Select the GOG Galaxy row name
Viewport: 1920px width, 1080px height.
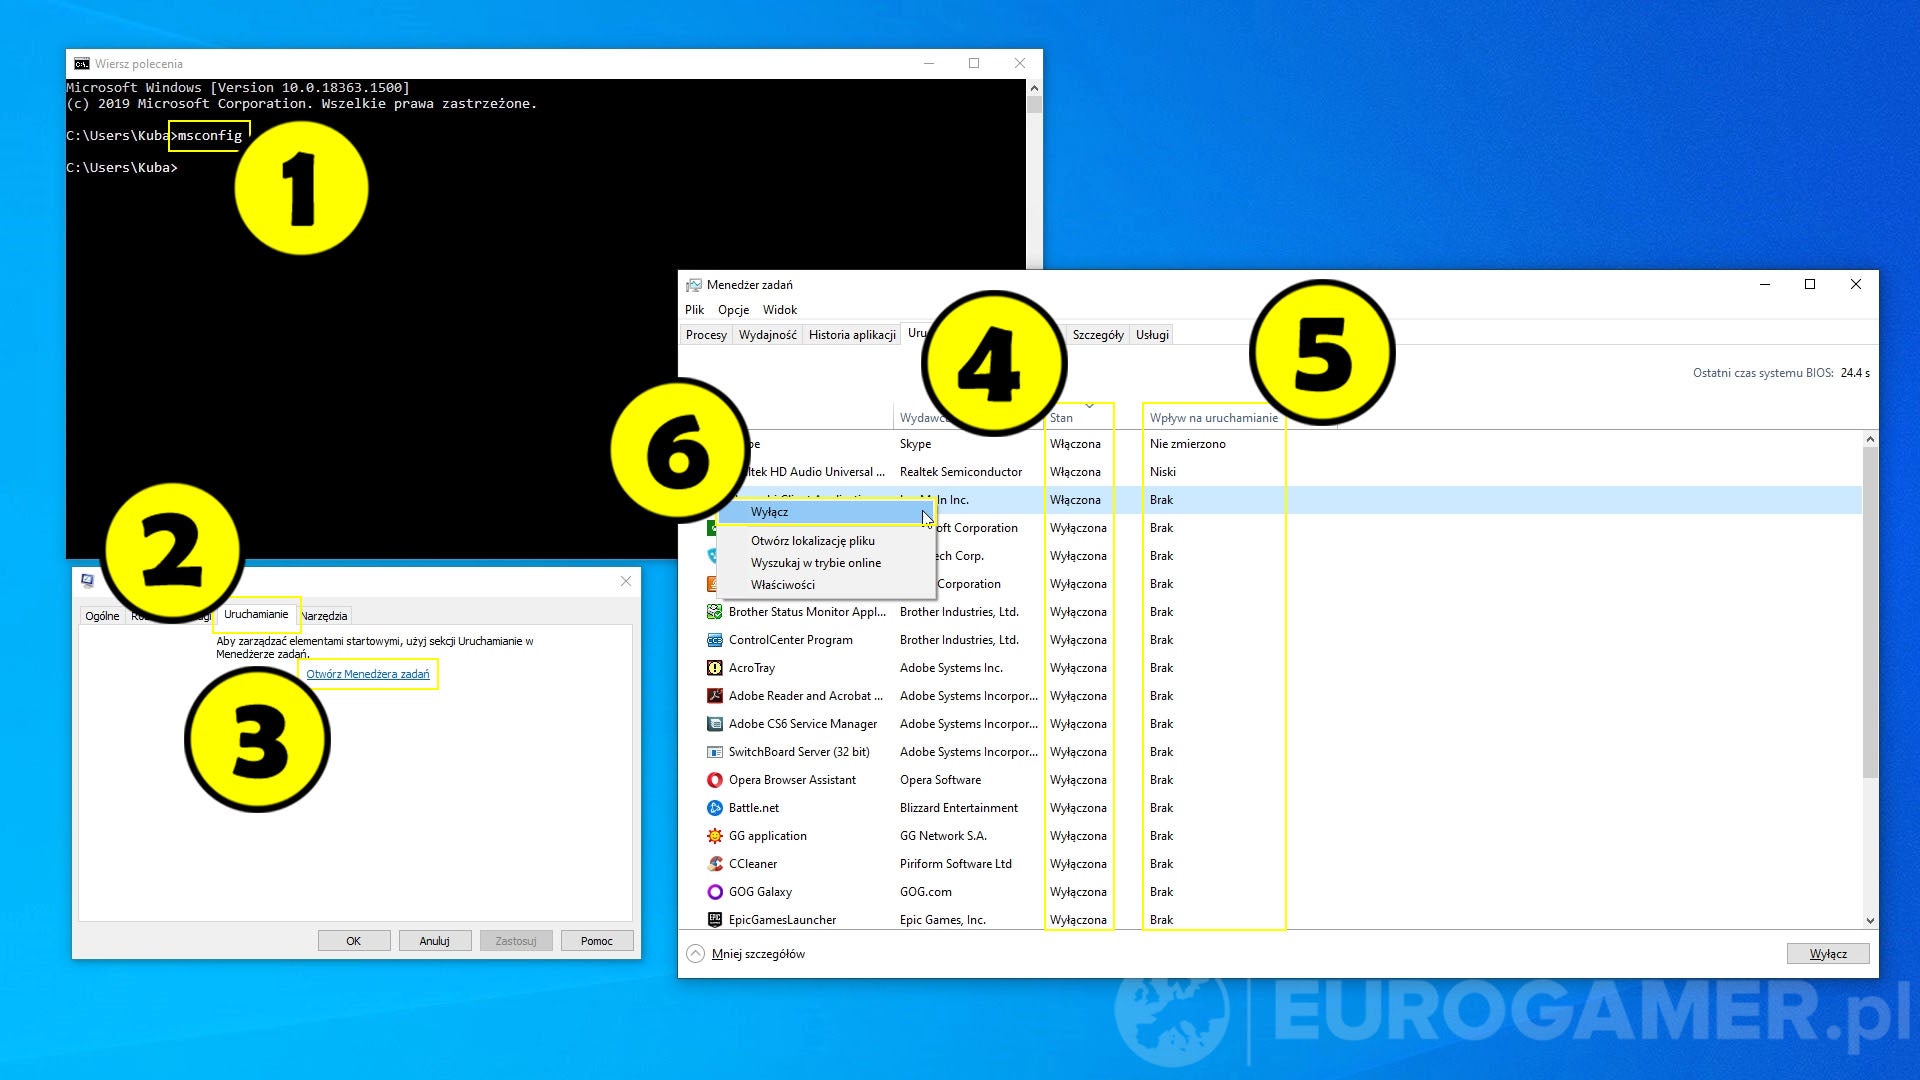click(760, 892)
